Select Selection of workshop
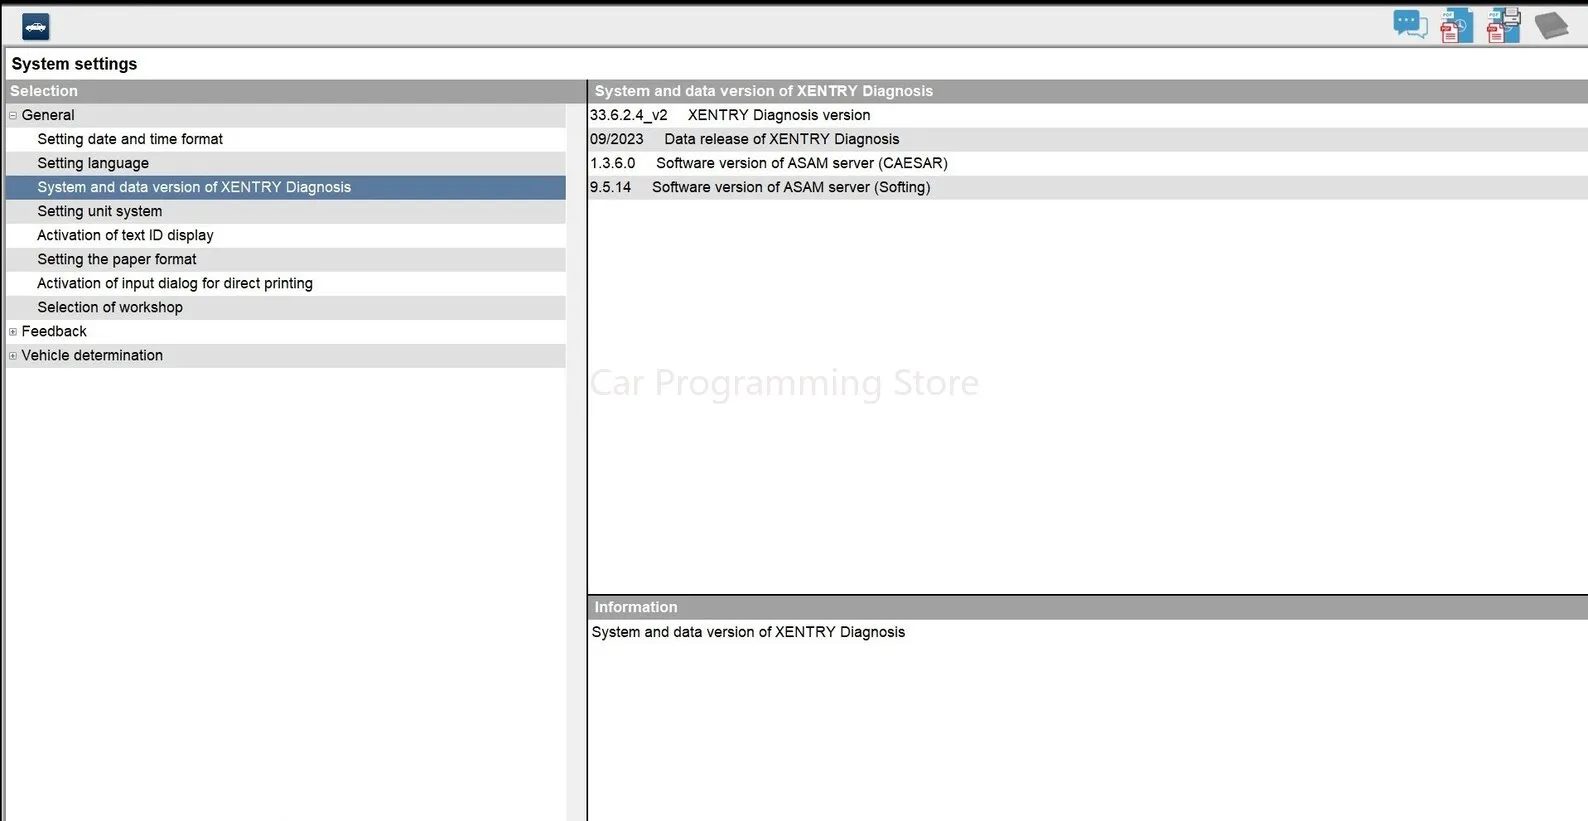This screenshot has height=821, width=1588. click(286, 307)
